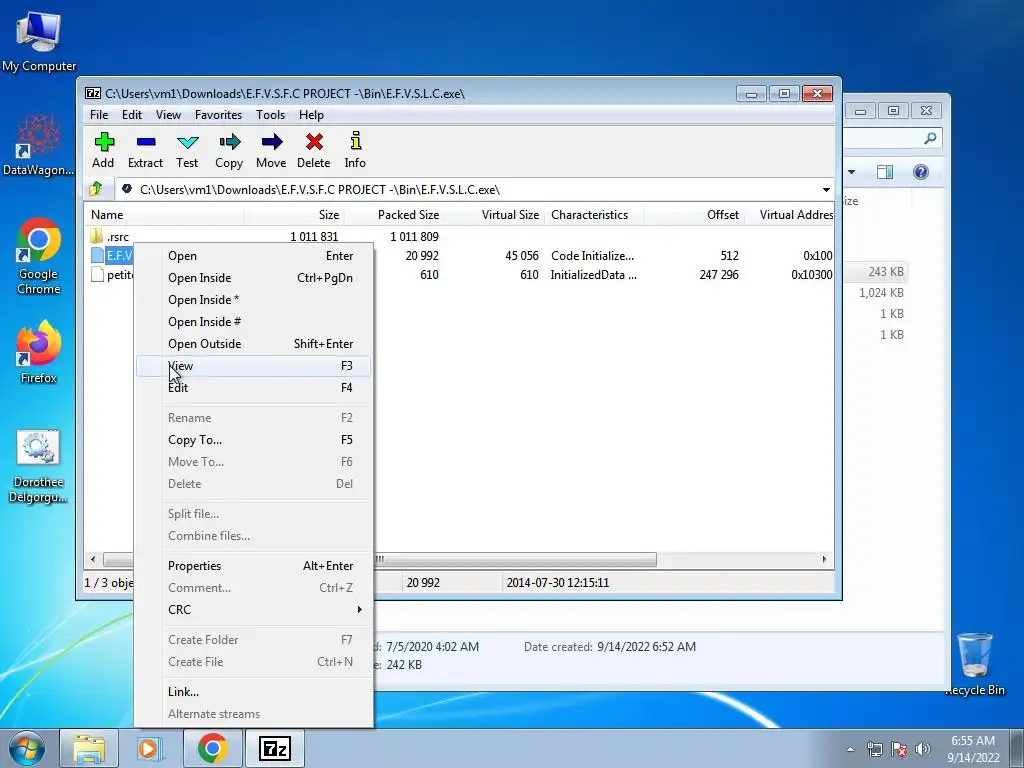Viewport: 1024px width, 768px height.
Task: Click the Action Center flag icon
Action: point(899,749)
